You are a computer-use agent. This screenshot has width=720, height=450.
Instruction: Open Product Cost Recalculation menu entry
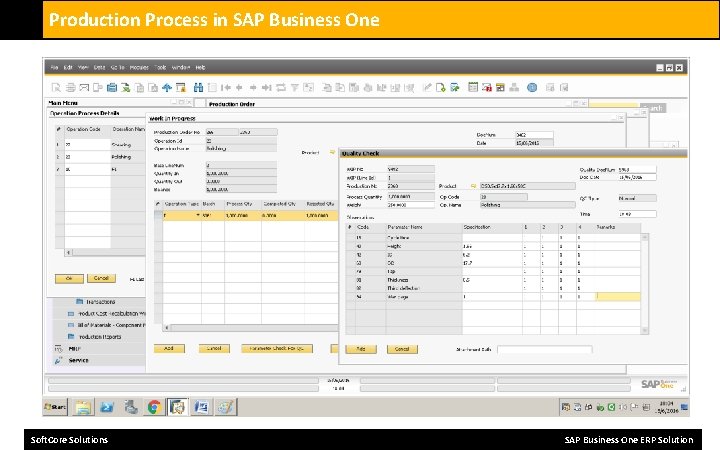[107, 313]
